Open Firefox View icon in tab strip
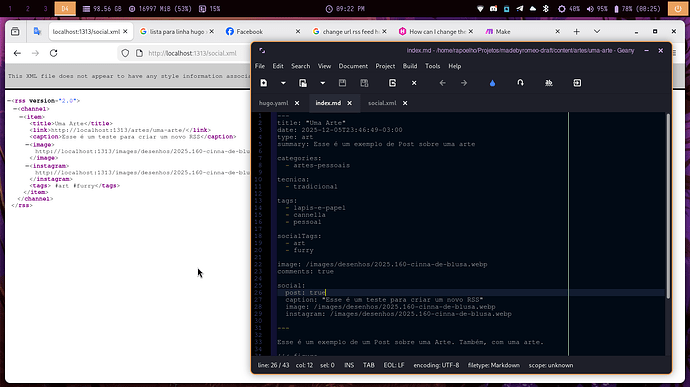 [15, 32]
